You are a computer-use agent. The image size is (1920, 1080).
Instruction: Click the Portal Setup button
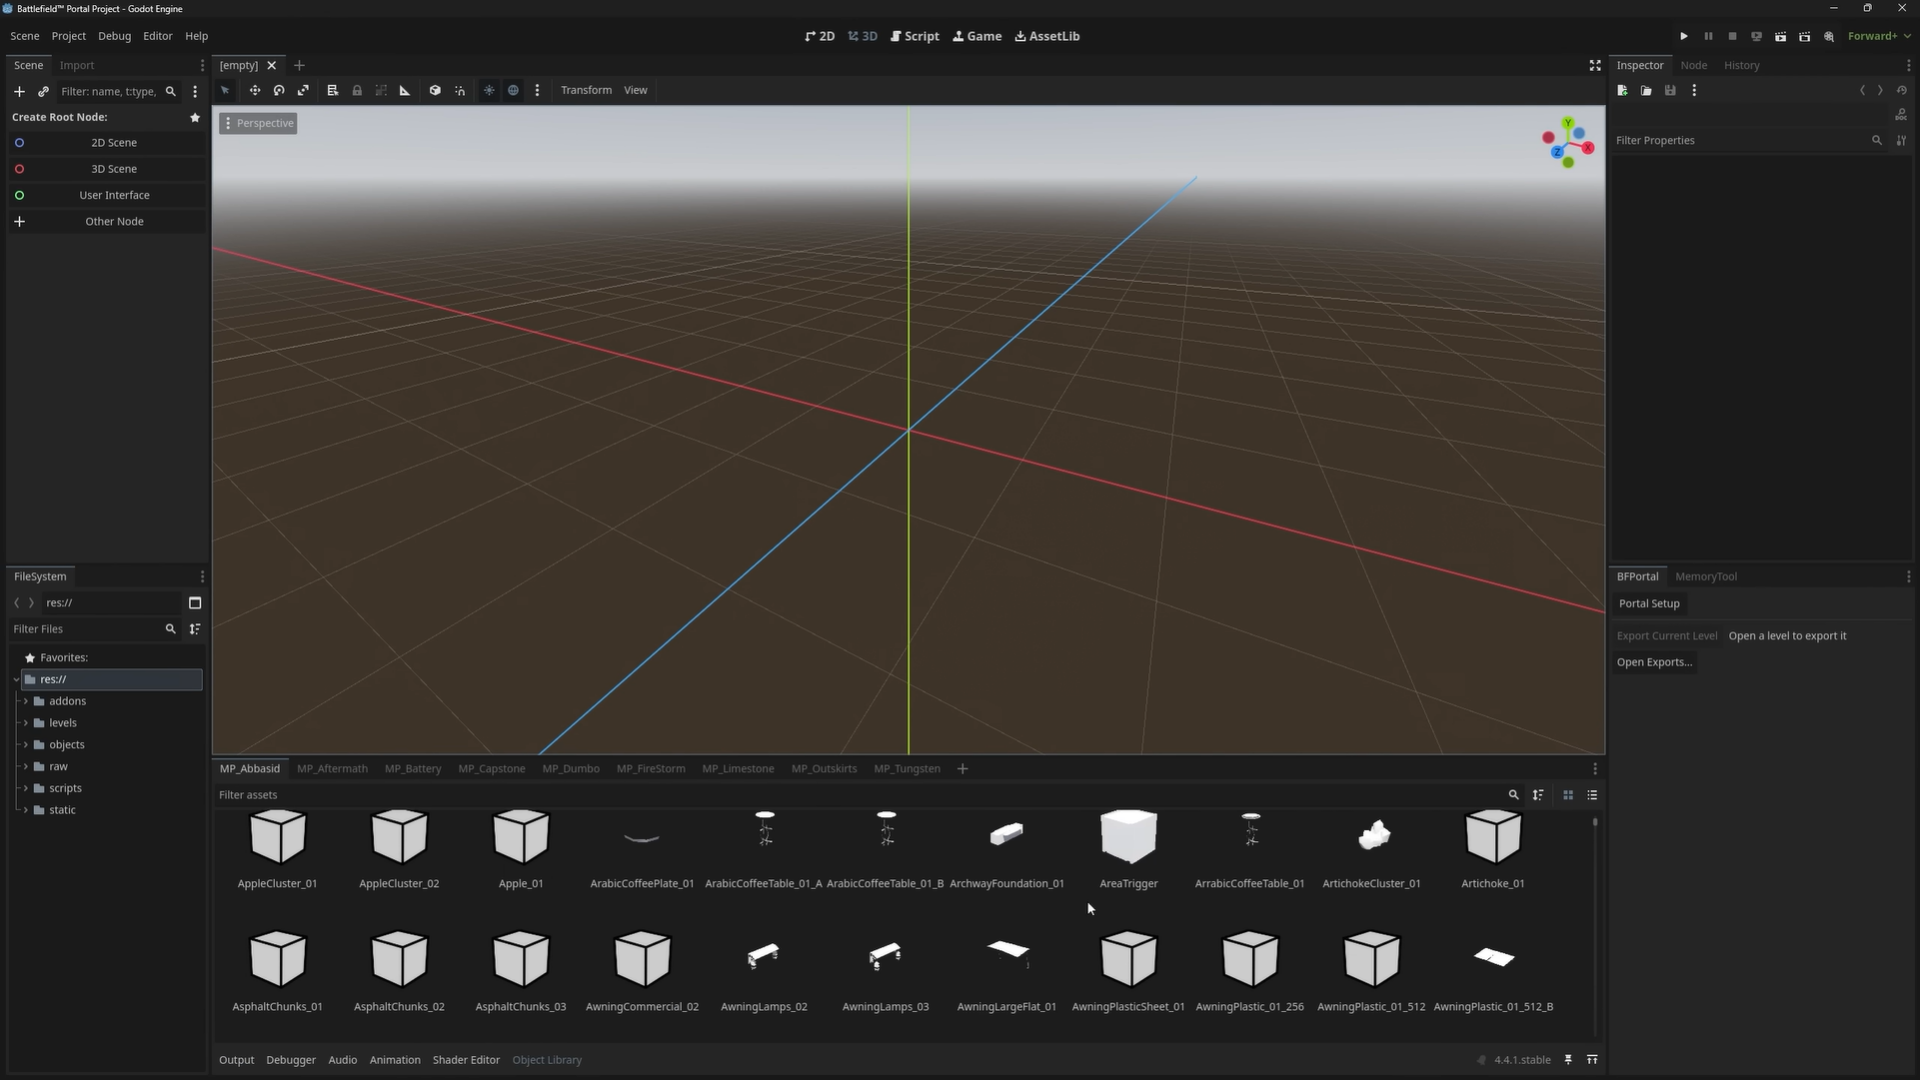1649,604
